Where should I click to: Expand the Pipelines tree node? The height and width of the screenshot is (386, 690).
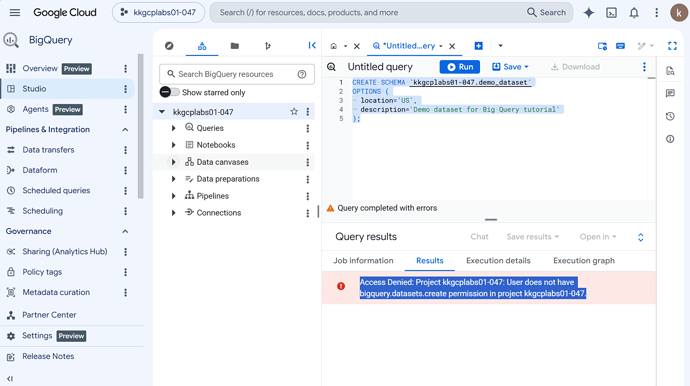[173, 196]
